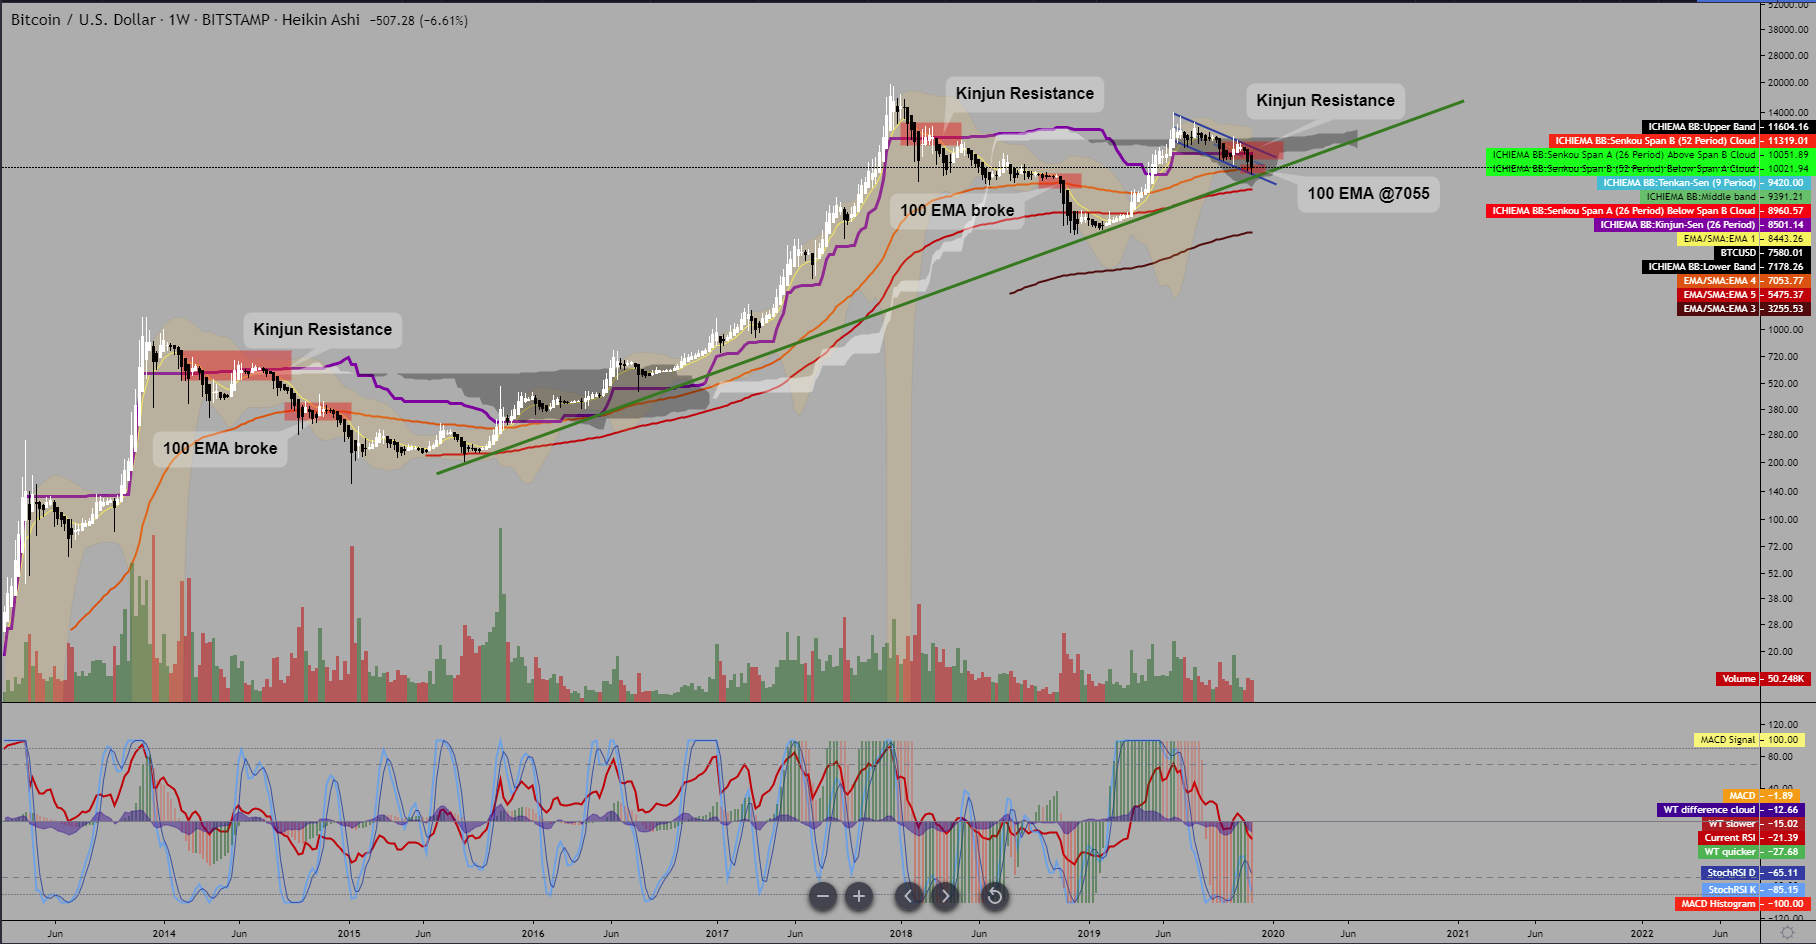
Task: Click the 2017 label on the time axis
Action: pos(717,934)
